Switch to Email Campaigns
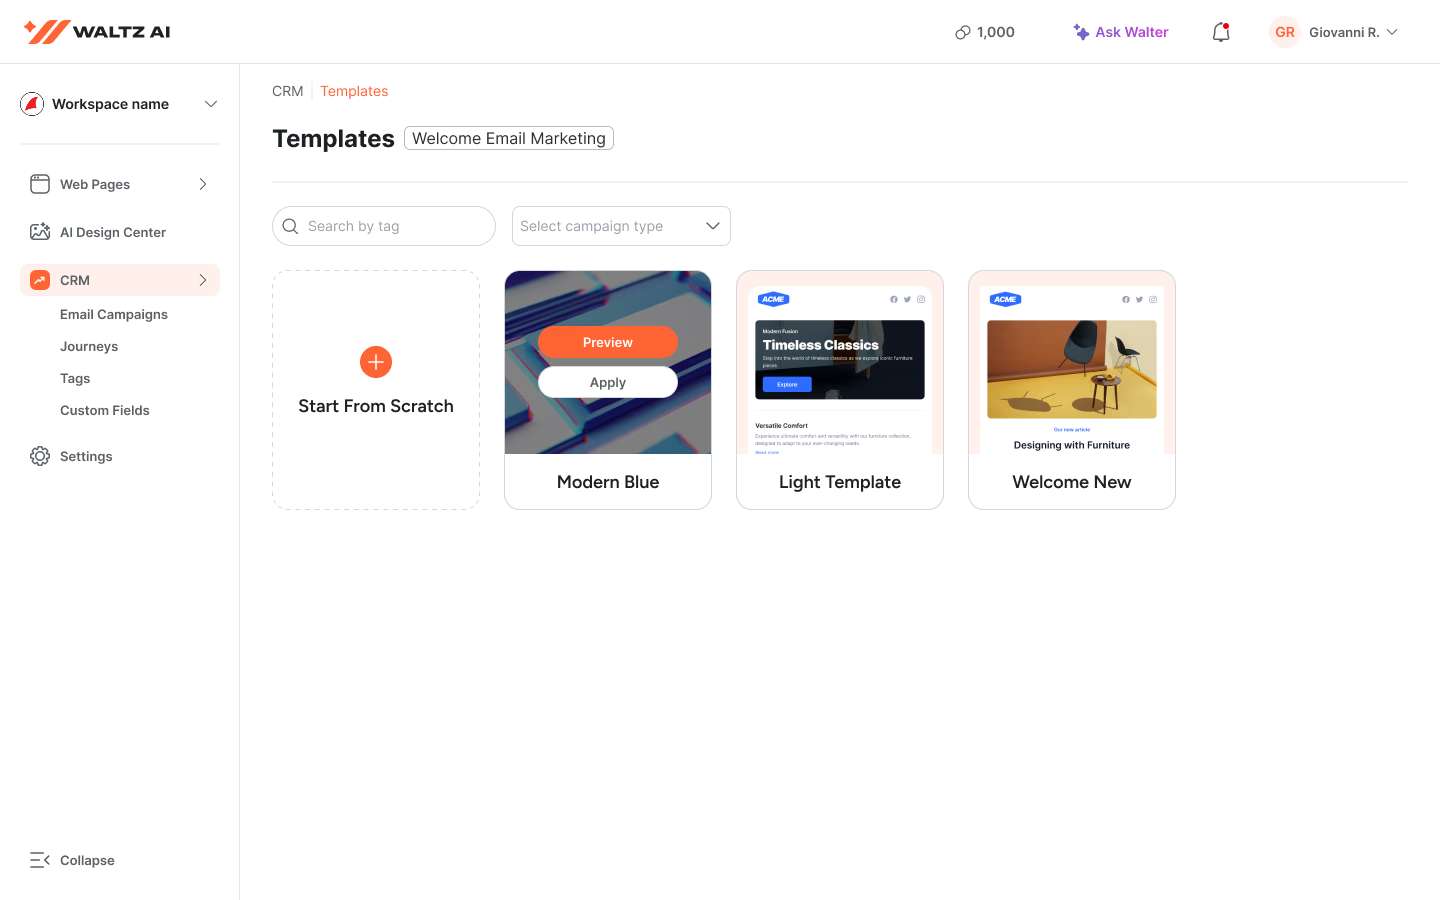Image resolution: width=1440 pixels, height=900 pixels. point(114,314)
